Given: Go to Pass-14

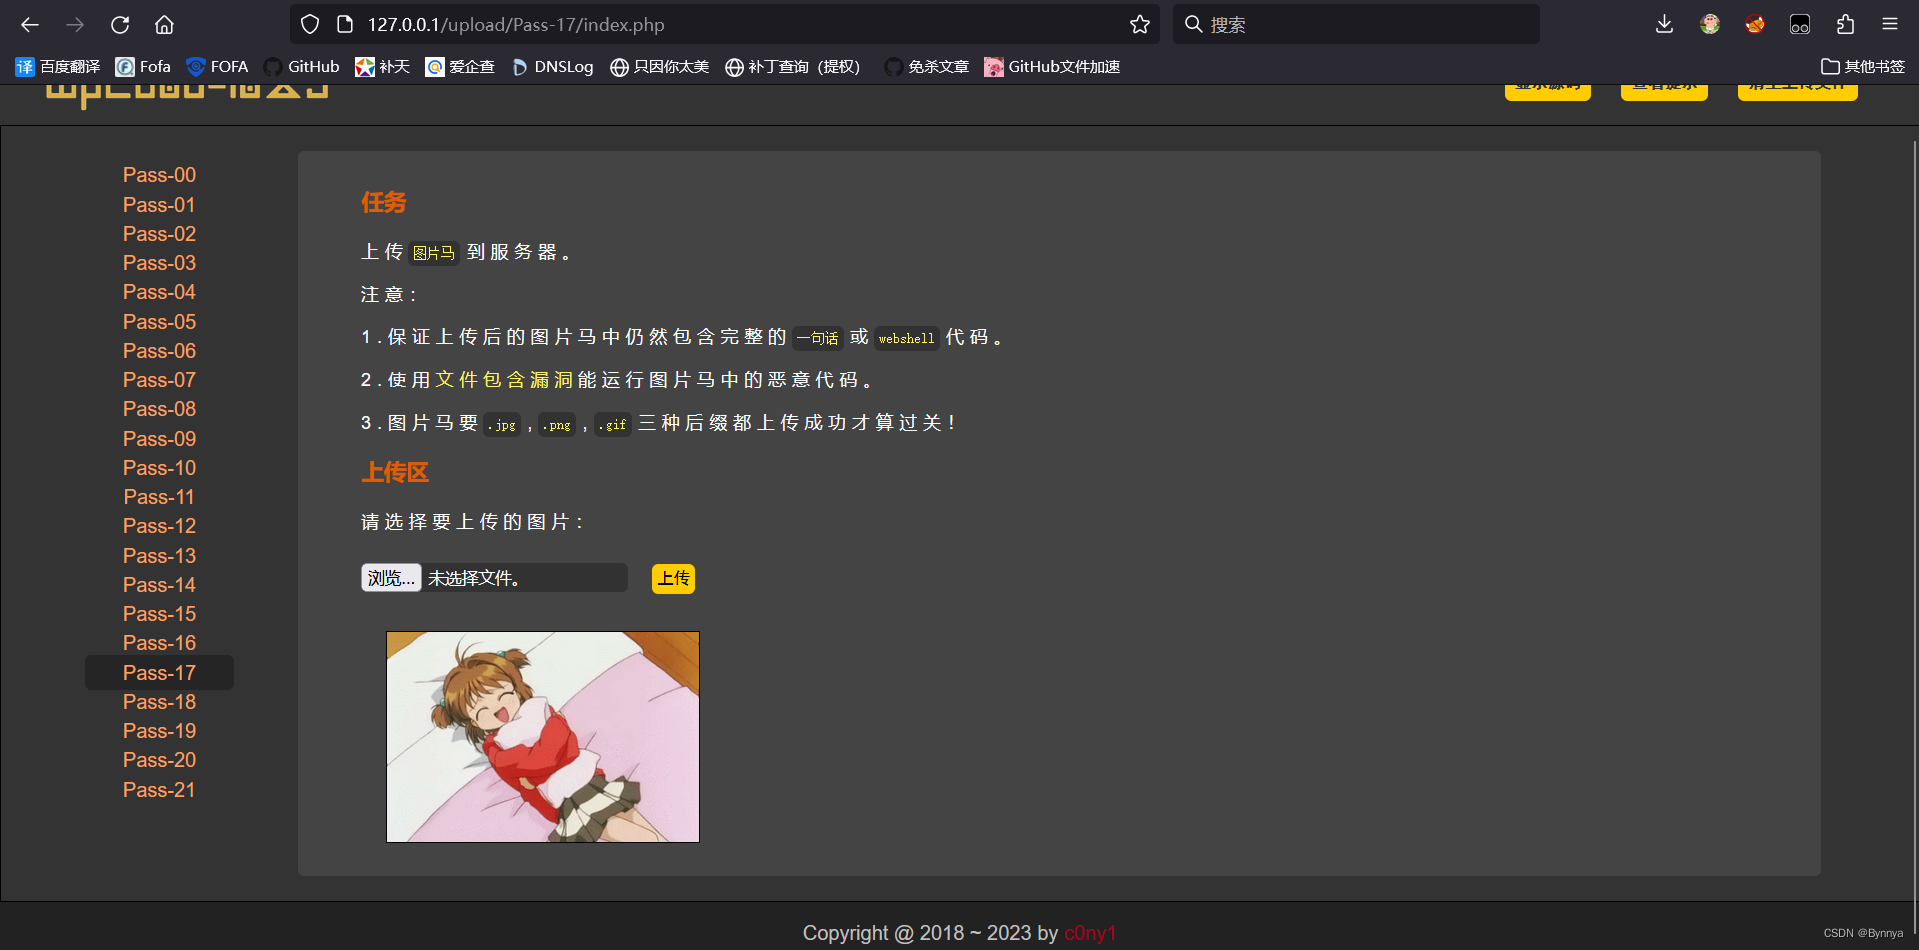Looking at the screenshot, I should pyautogui.click(x=159, y=585).
